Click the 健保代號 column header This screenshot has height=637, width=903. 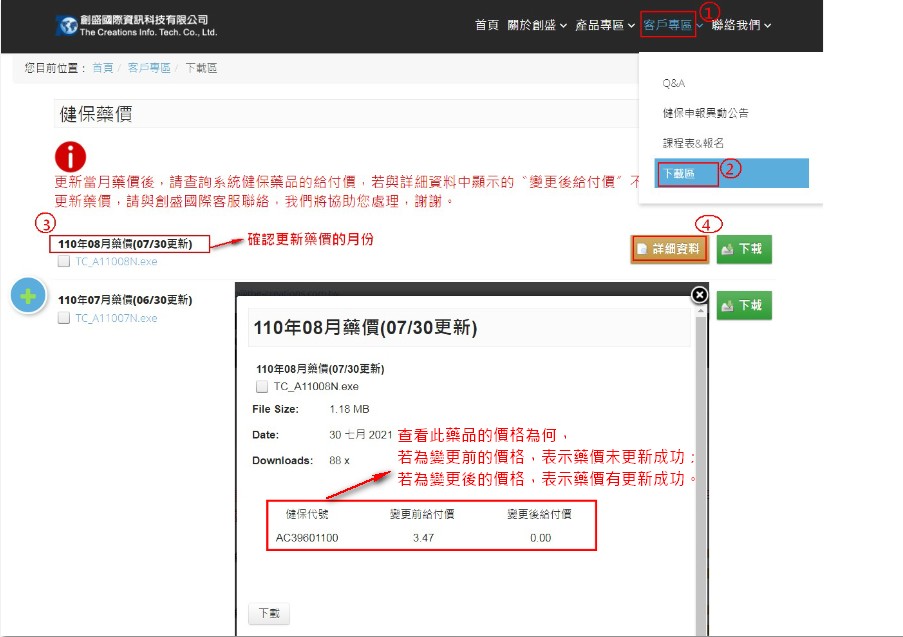coord(307,514)
